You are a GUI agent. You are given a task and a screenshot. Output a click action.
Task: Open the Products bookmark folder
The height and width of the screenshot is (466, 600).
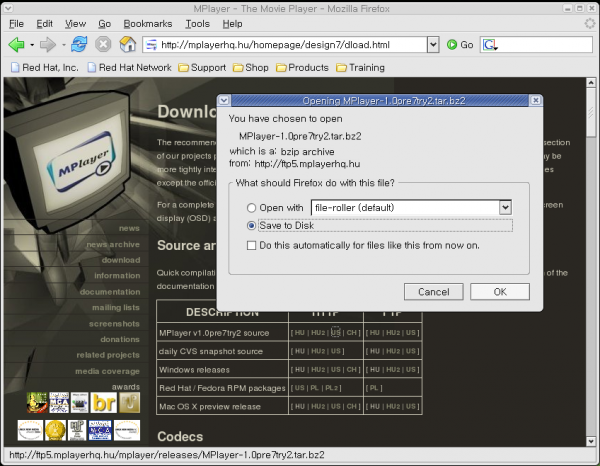click(302, 68)
